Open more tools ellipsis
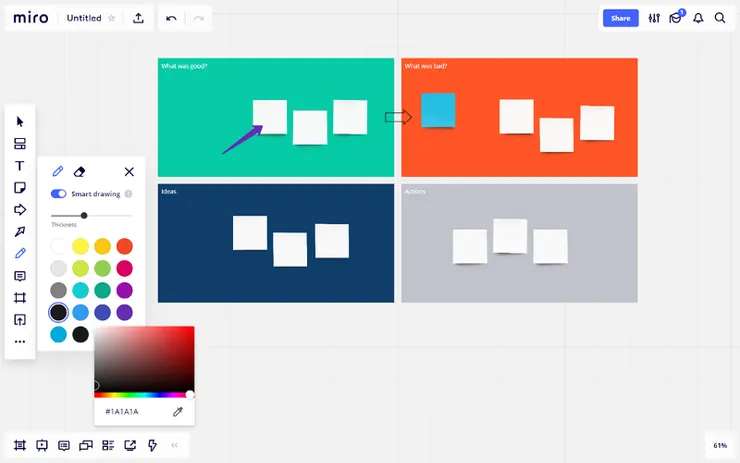This screenshot has height=463, width=740. (x=20, y=341)
